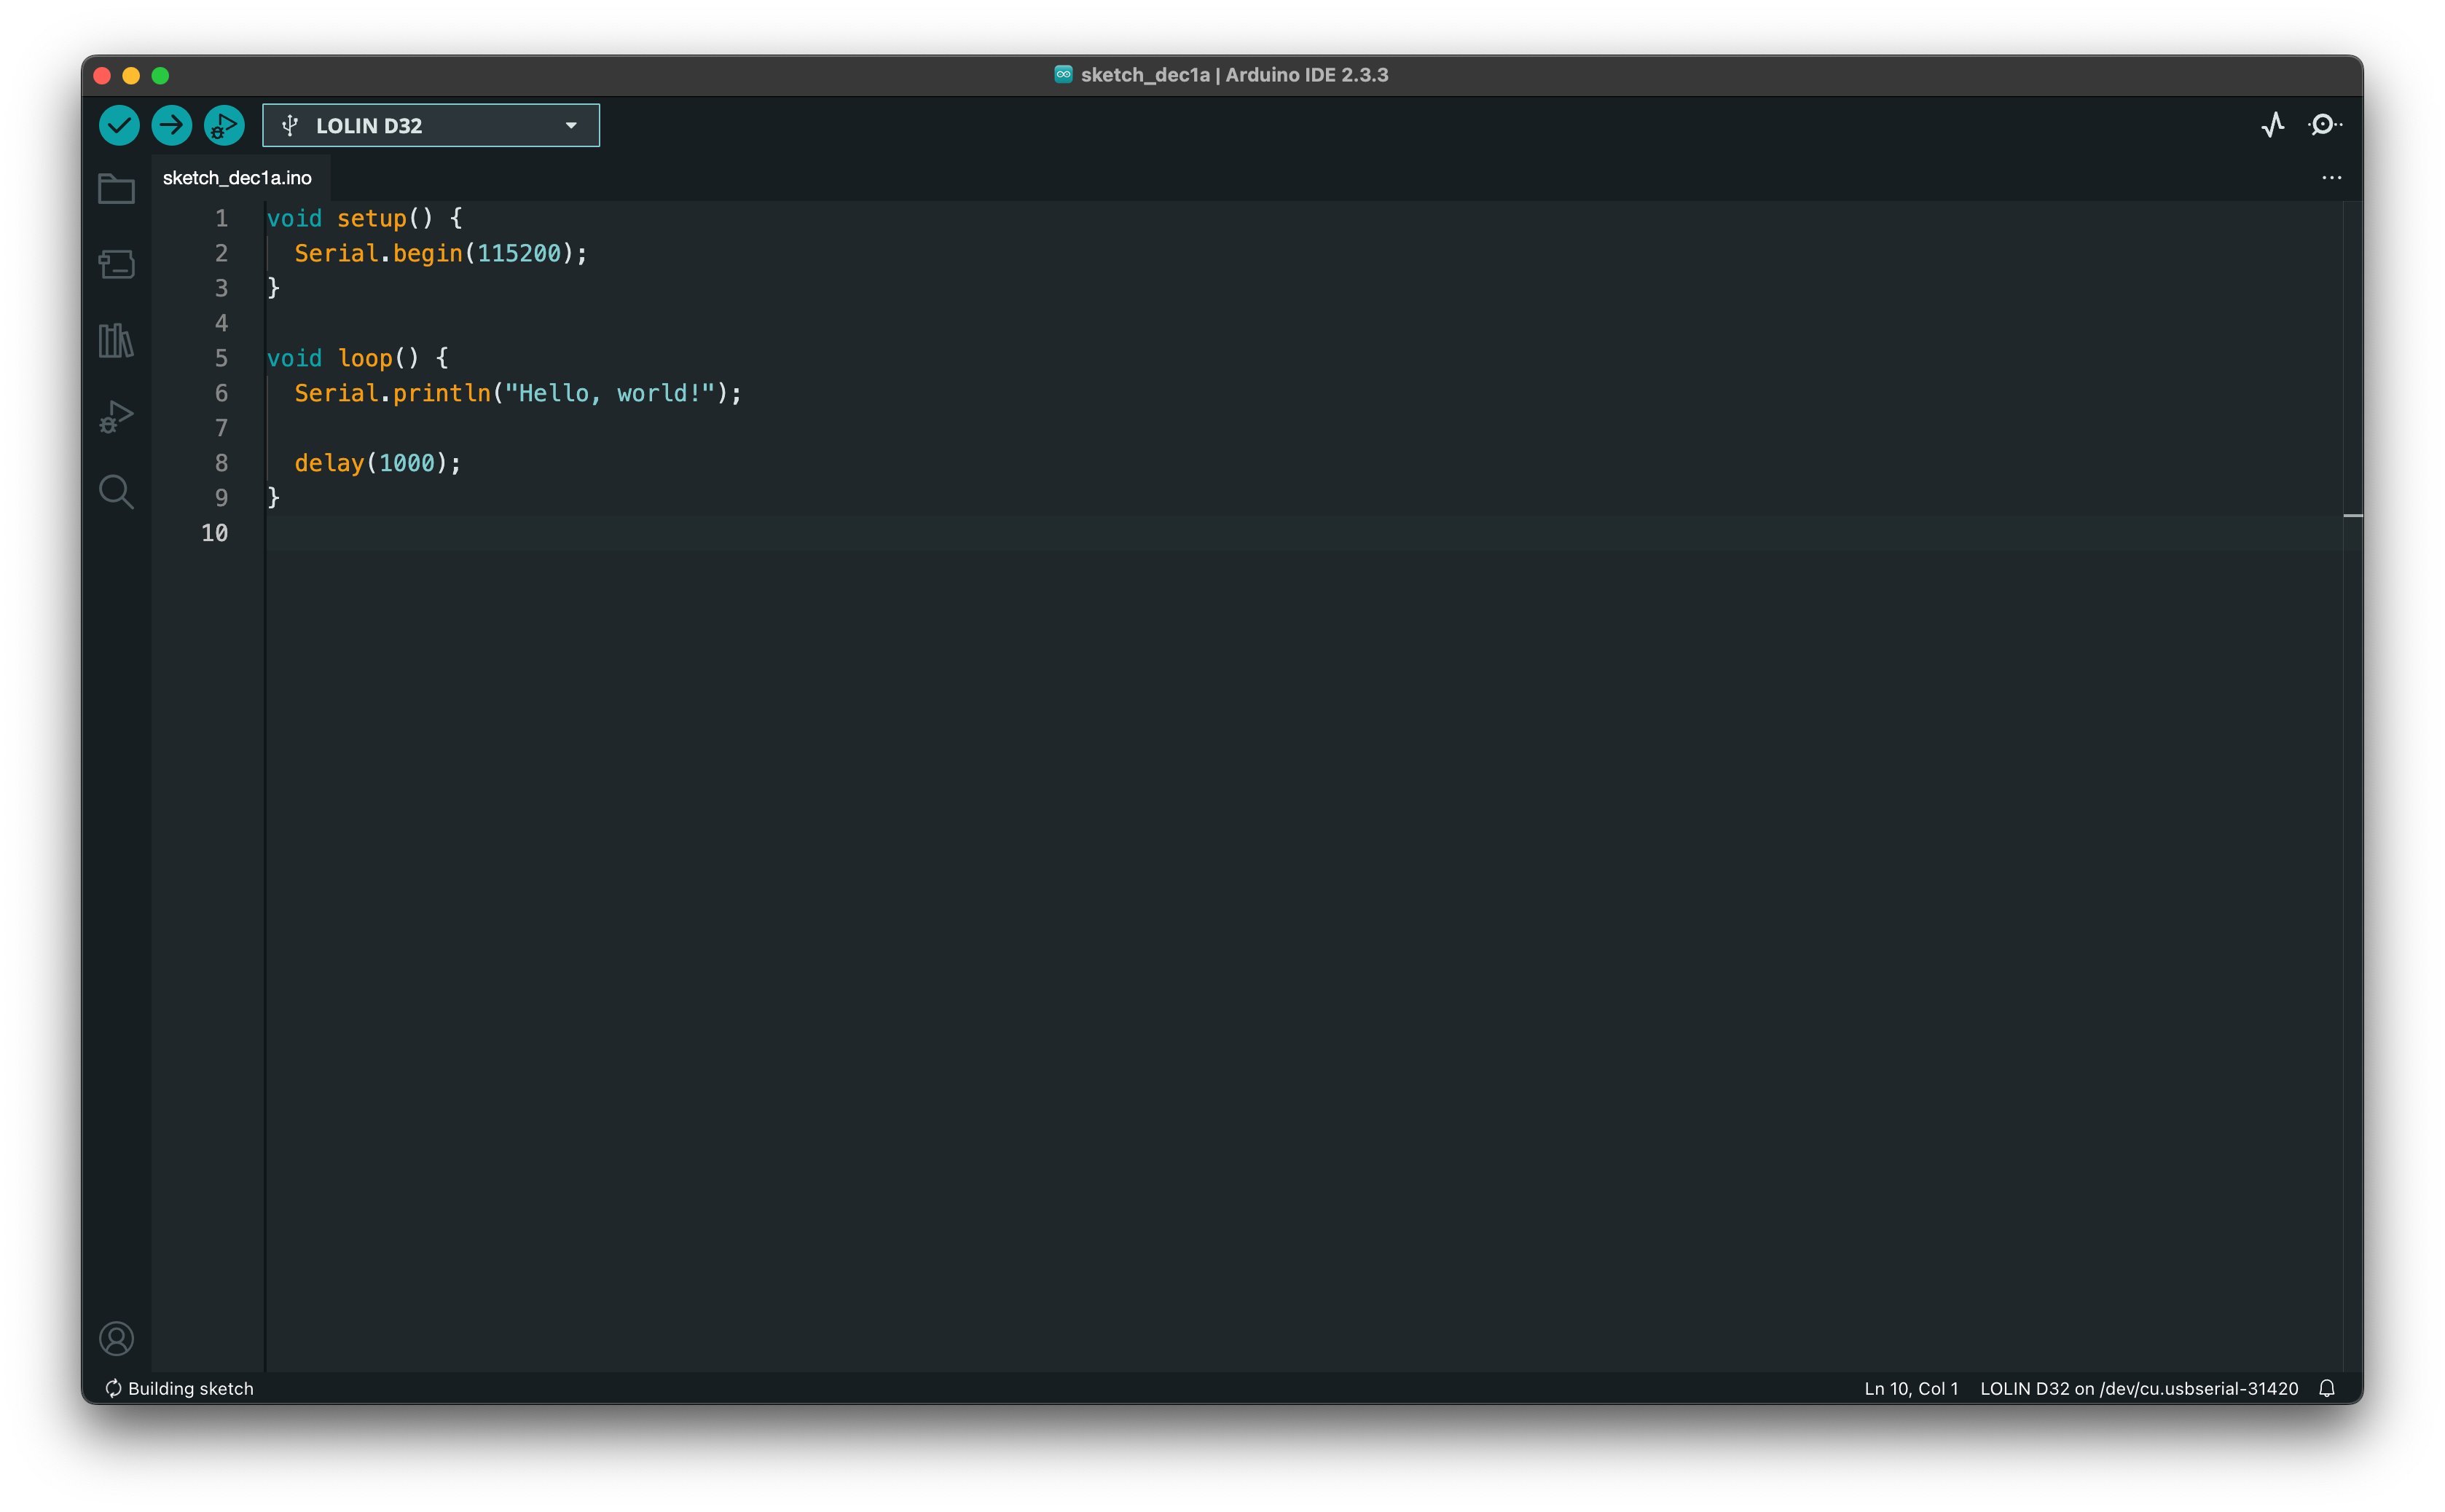Open the Debug sidebar panel
The height and width of the screenshot is (1512, 2445).
coord(116,416)
